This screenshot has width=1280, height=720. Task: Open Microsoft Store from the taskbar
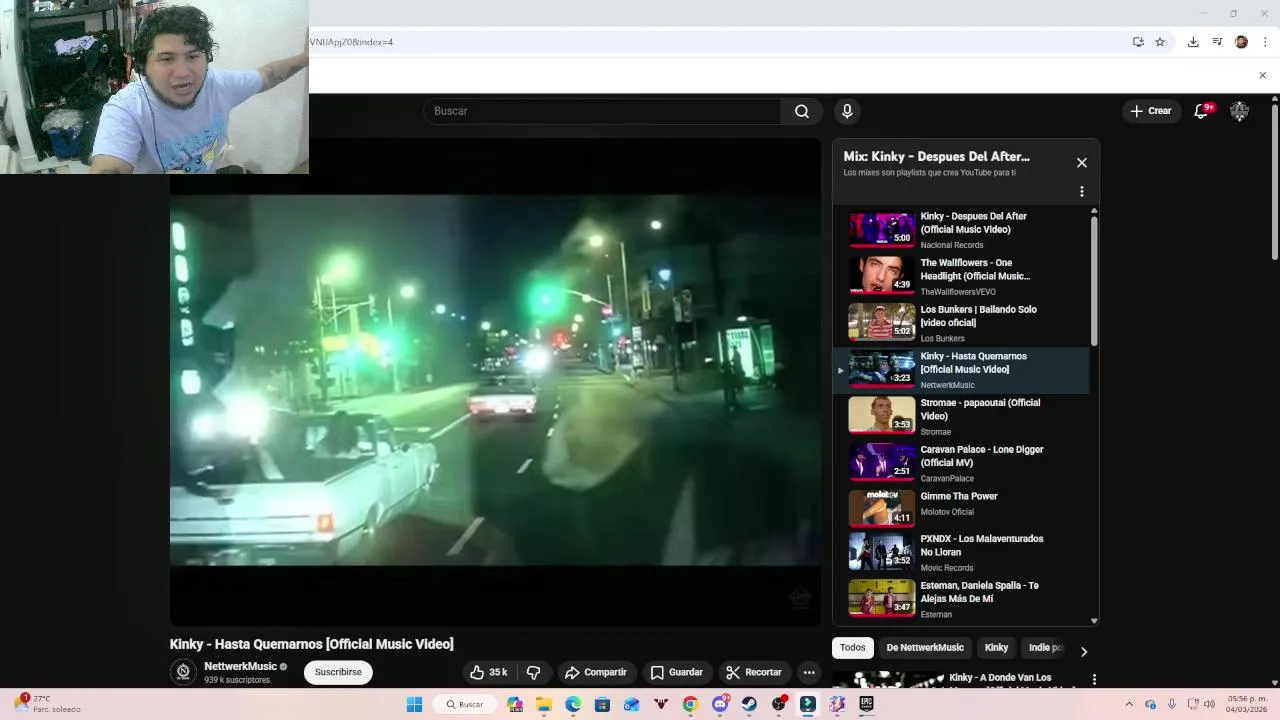click(x=602, y=704)
